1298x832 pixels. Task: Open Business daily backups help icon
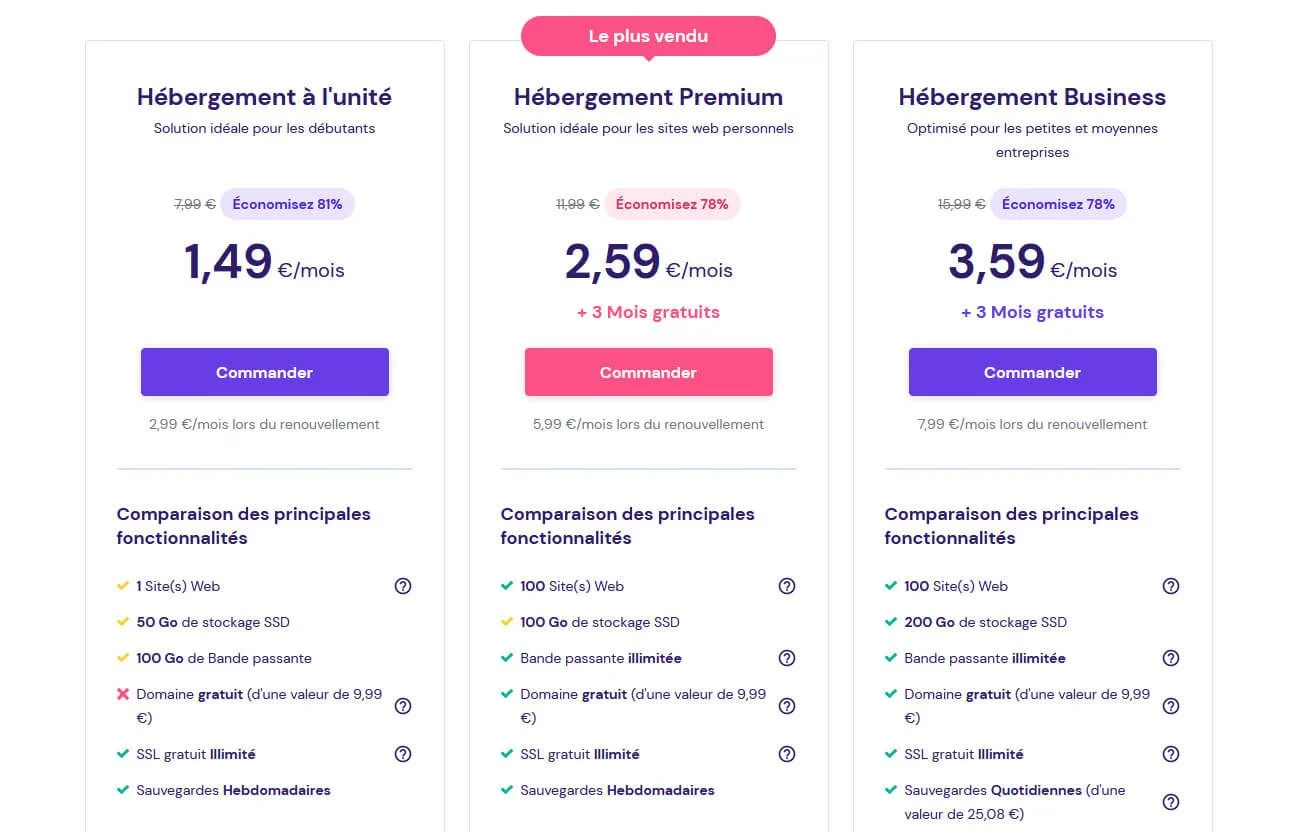click(x=1171, y=802)
